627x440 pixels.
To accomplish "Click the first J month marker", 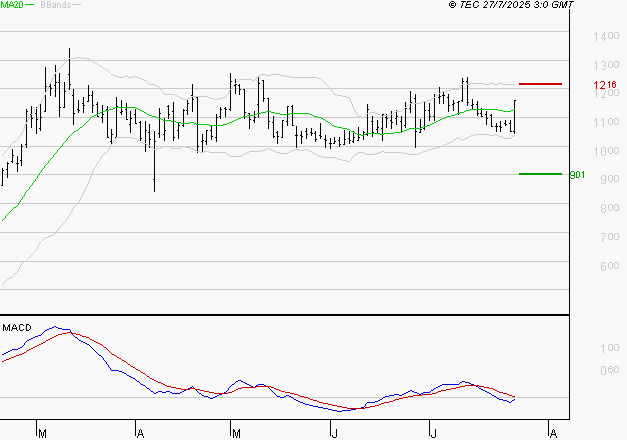I will point(335,434).
